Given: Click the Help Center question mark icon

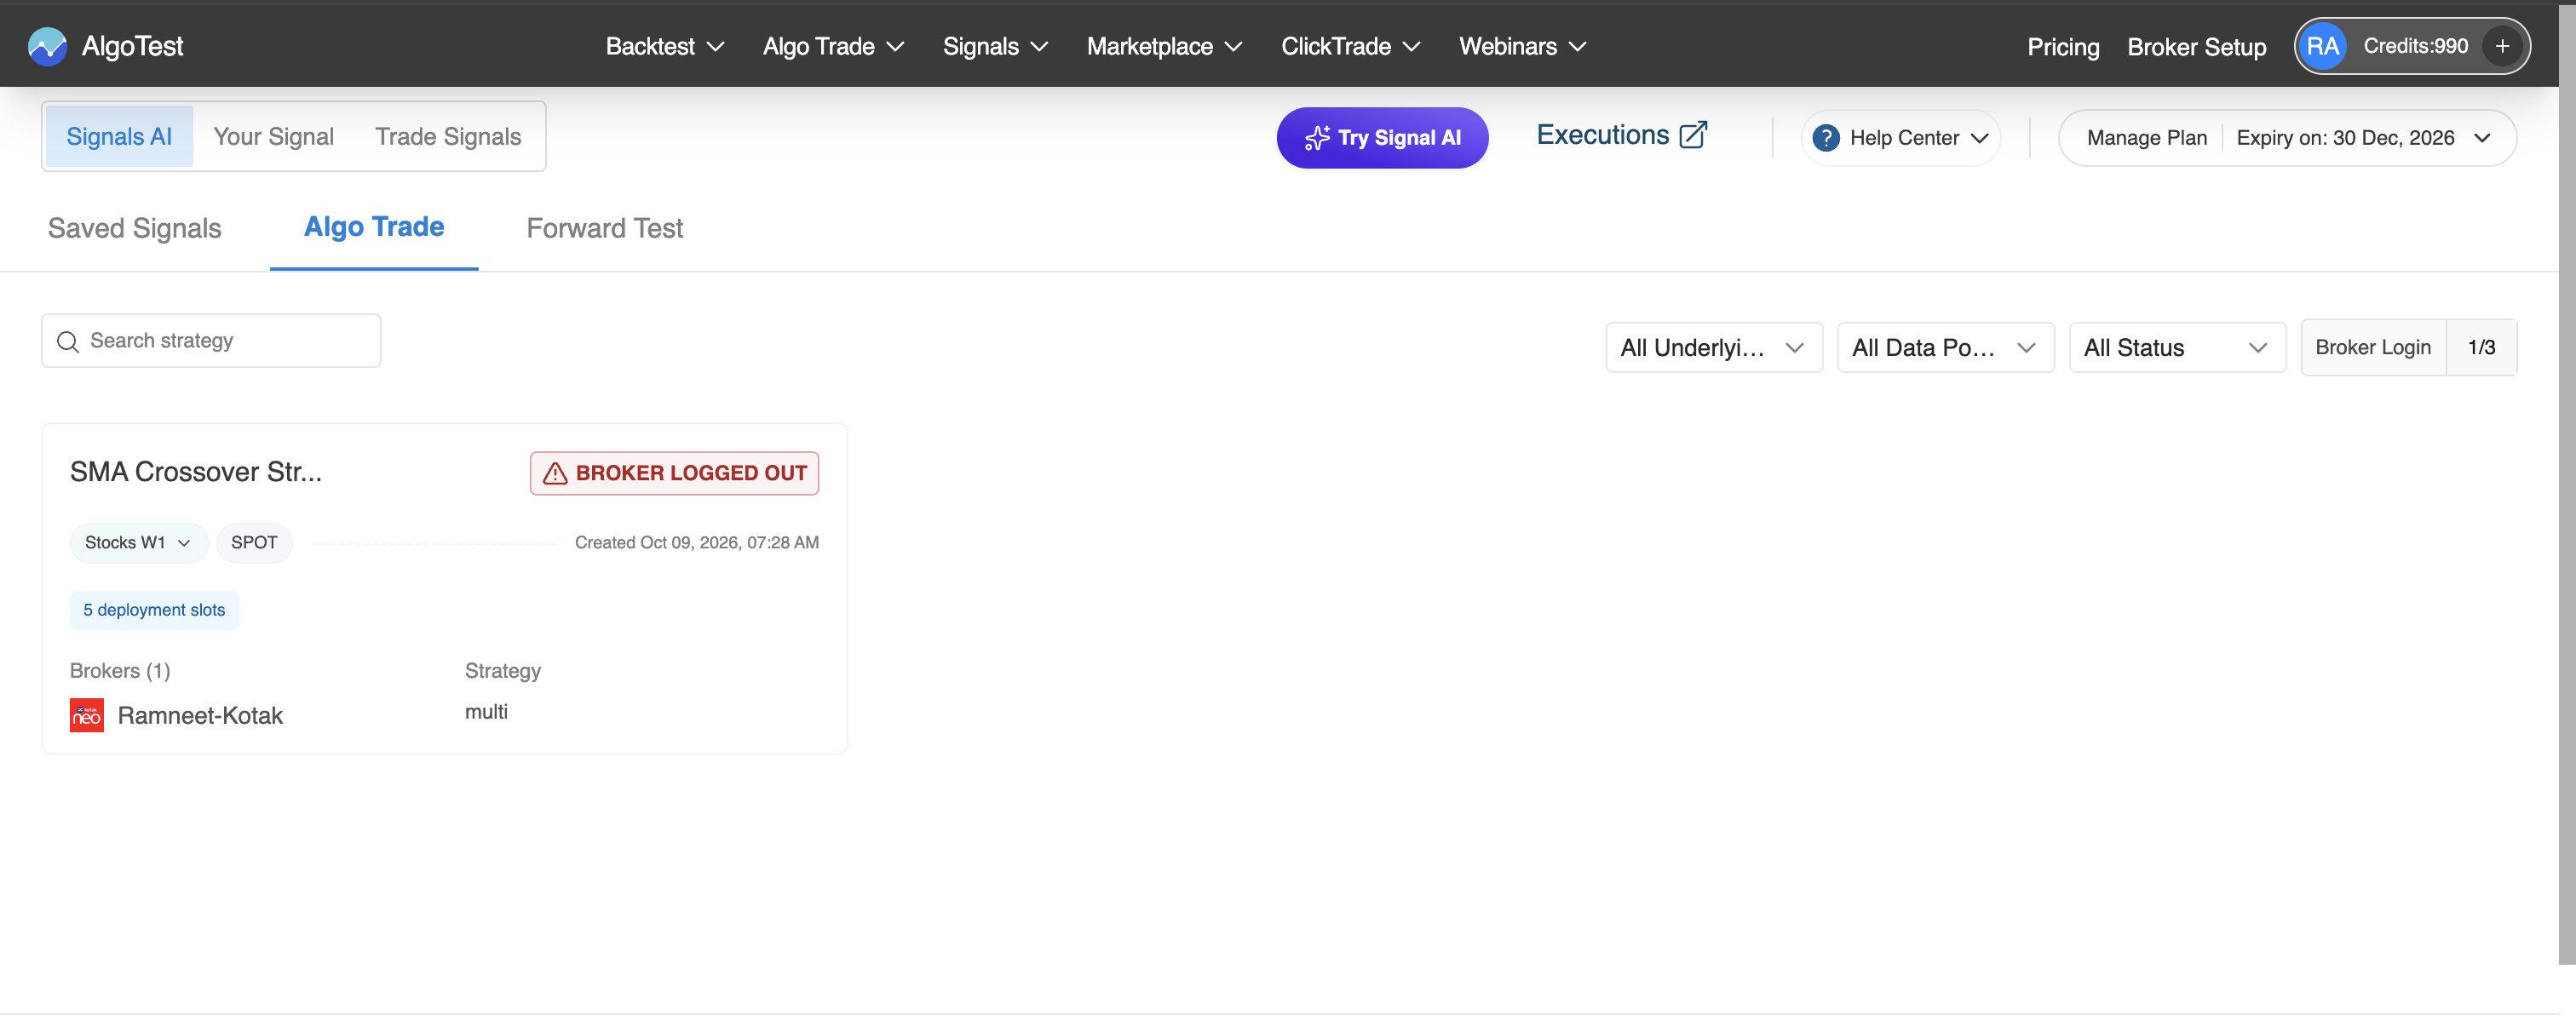Looking at the screenshot, I should (1826, 138).
